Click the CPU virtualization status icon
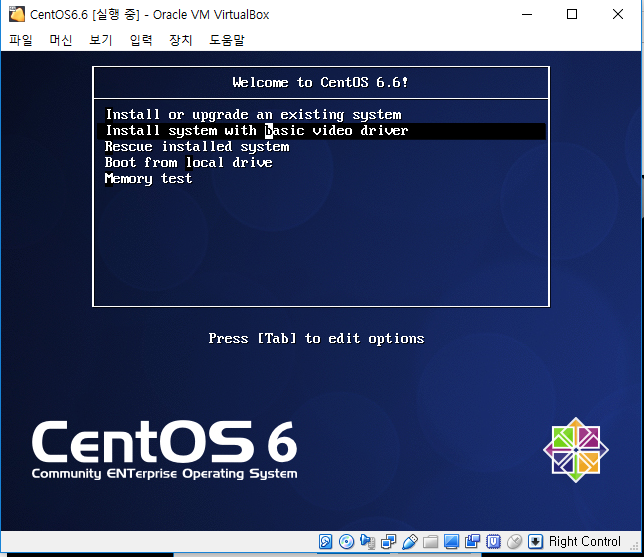644x557 pixels. click(493, 542)
